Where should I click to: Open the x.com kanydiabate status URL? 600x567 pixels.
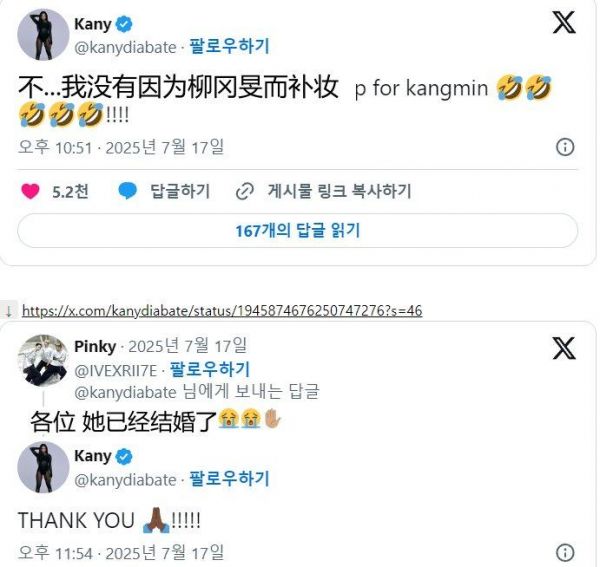(x=222, y=311)
